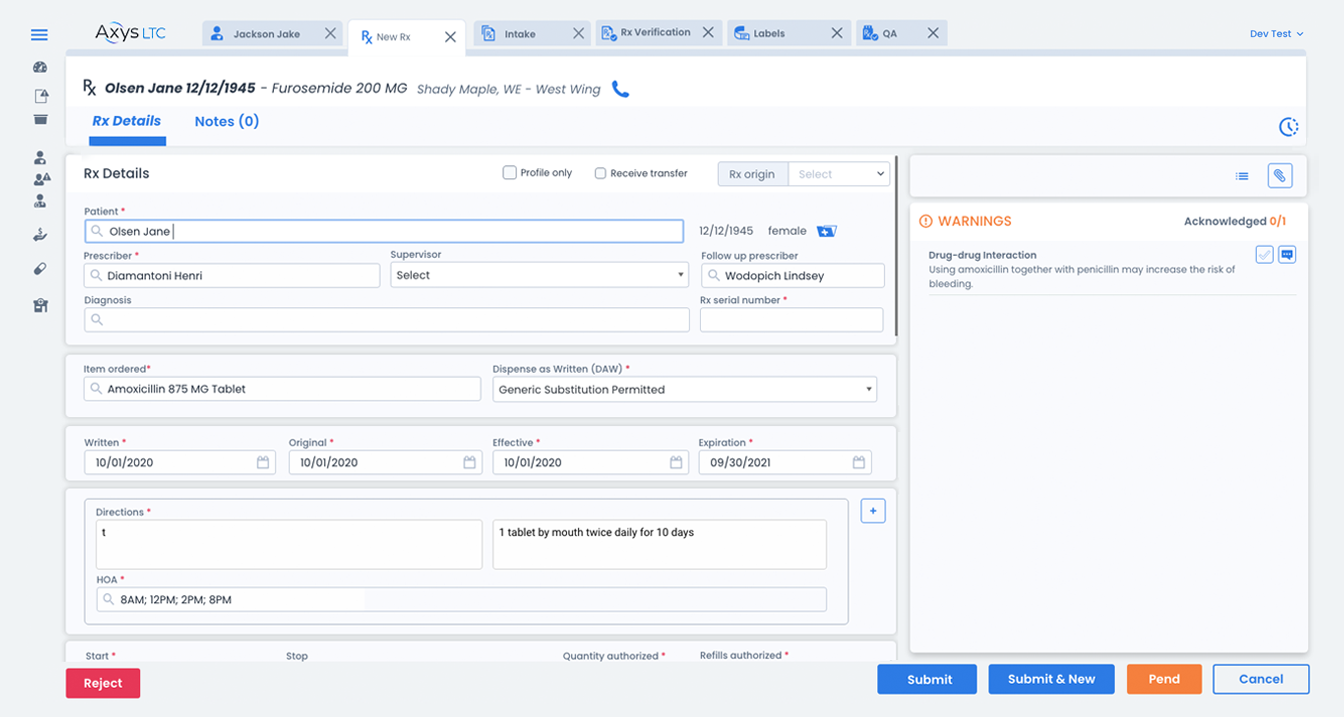Click the list view icon above Warnings

tap(1242, 176)
